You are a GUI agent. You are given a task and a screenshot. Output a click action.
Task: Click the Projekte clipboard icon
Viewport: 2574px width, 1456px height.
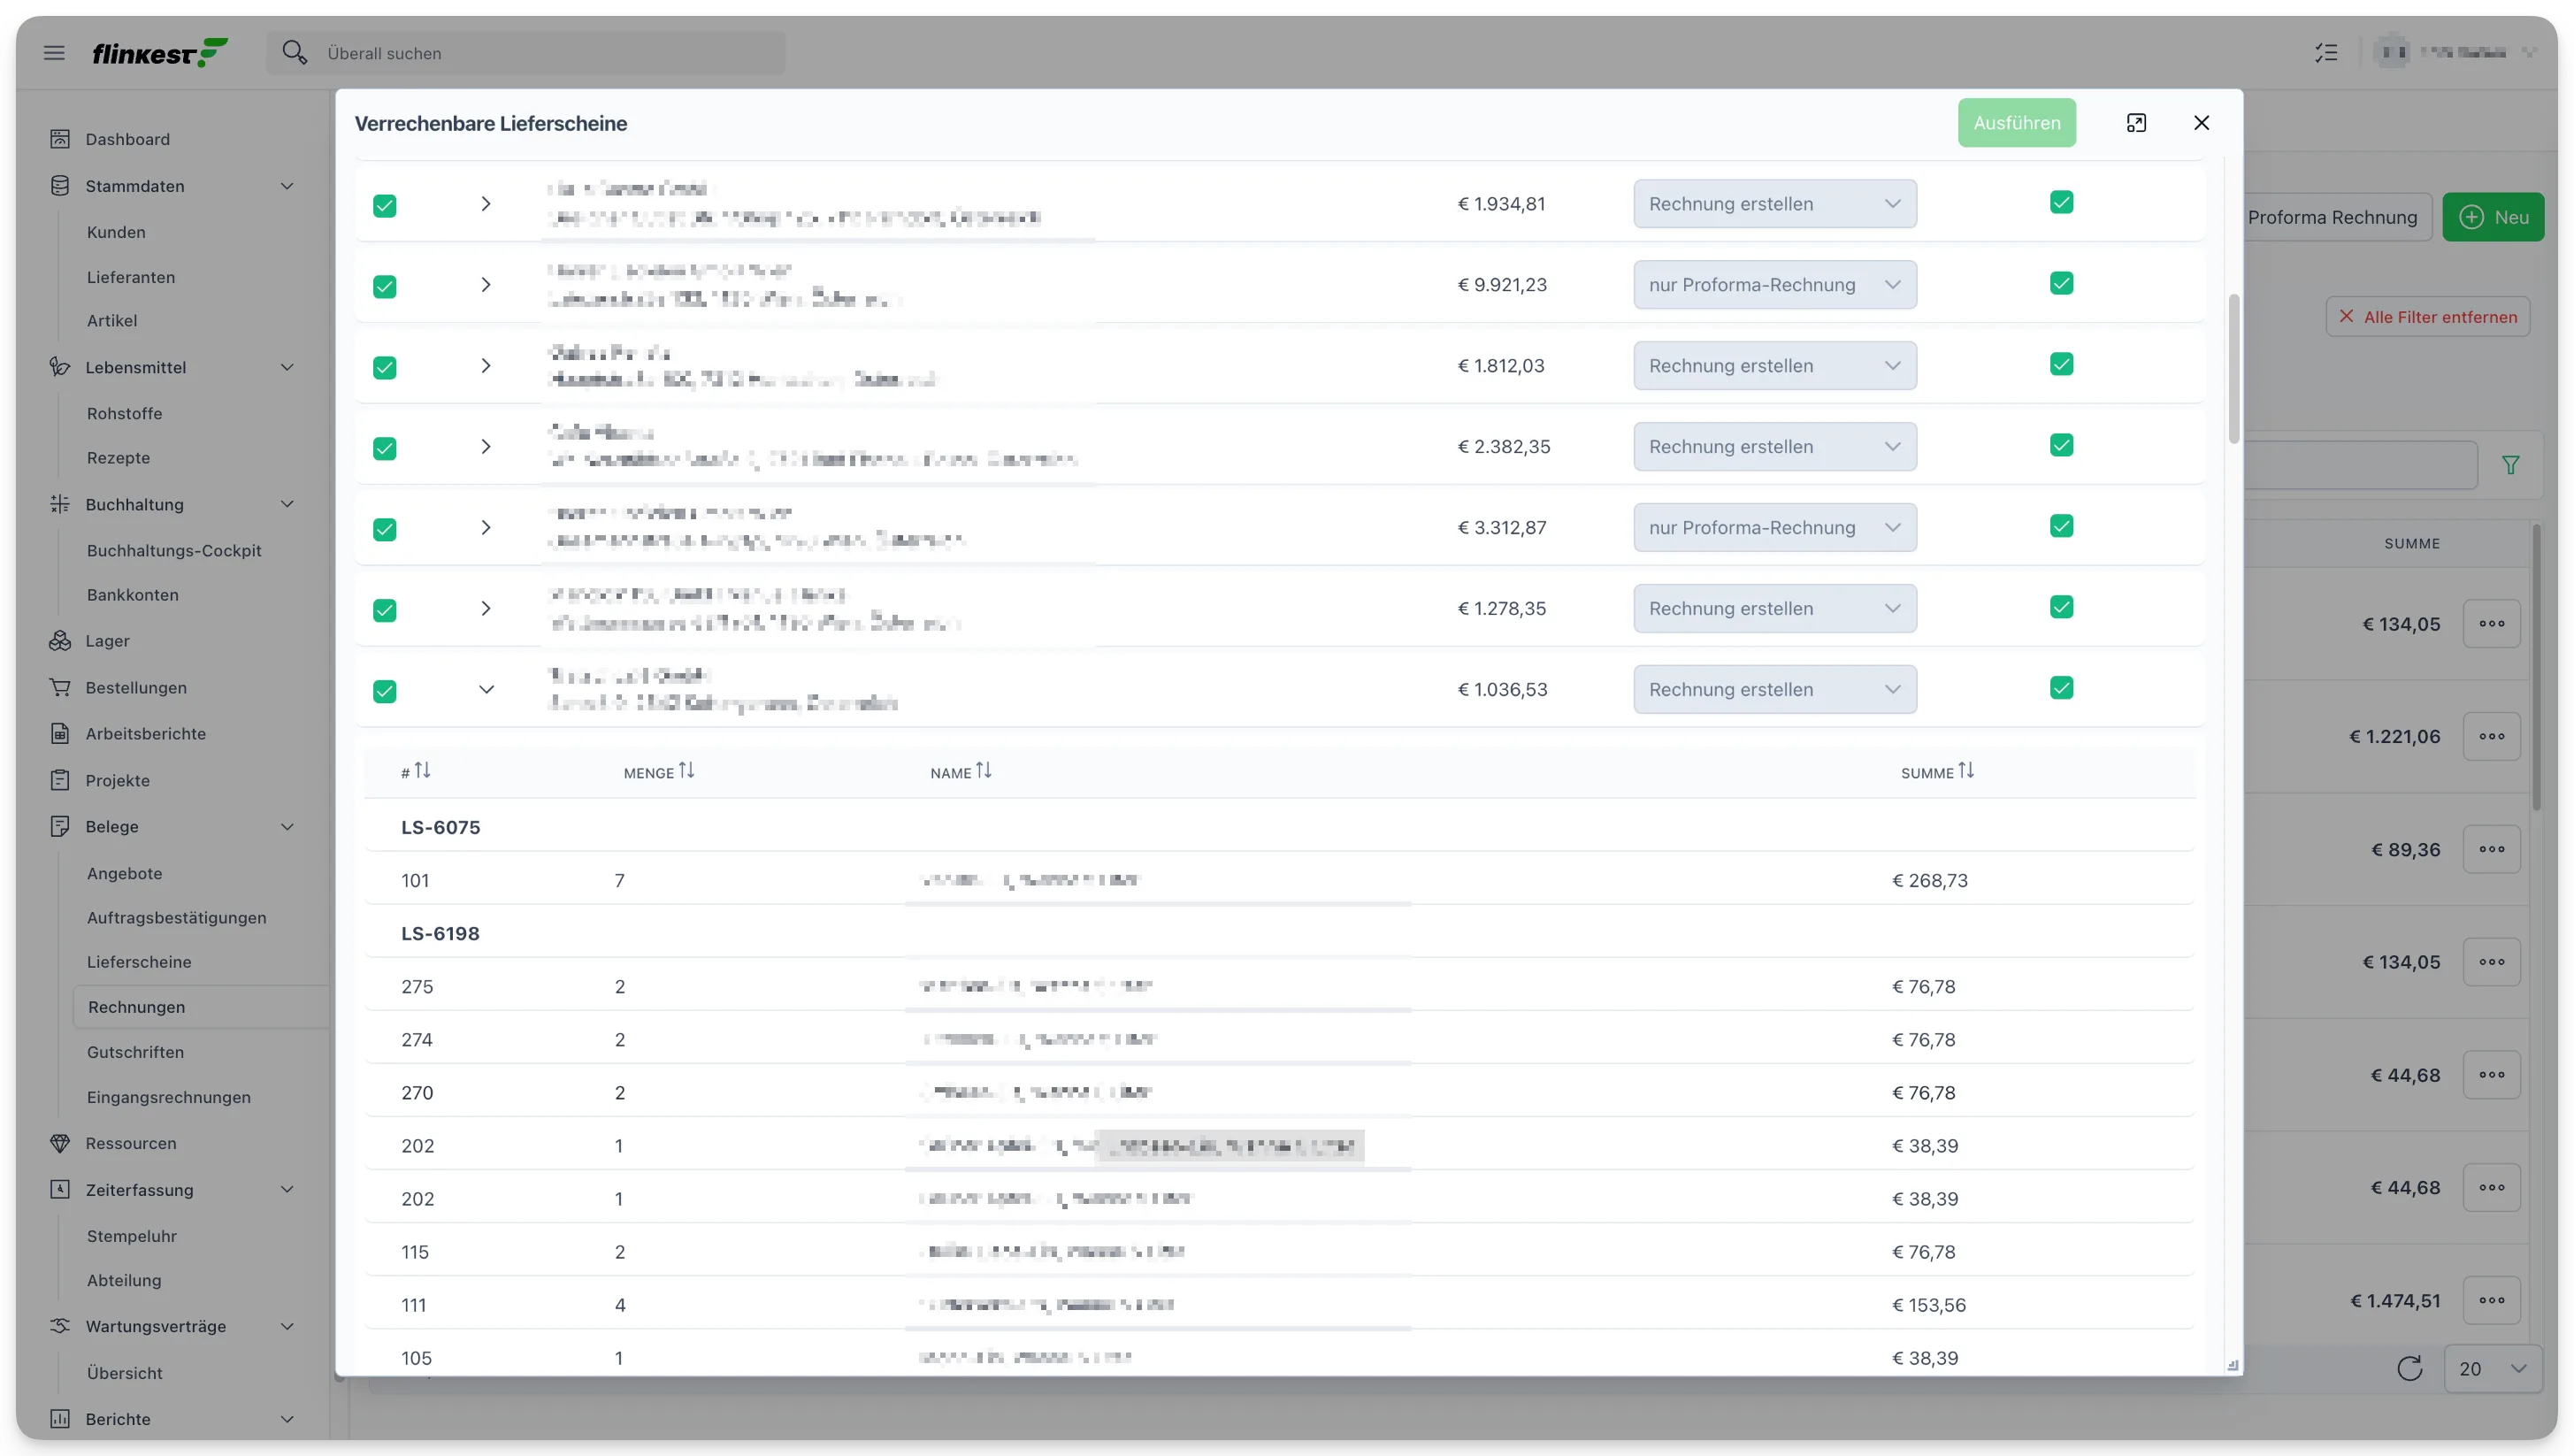(x=60, y=780)
